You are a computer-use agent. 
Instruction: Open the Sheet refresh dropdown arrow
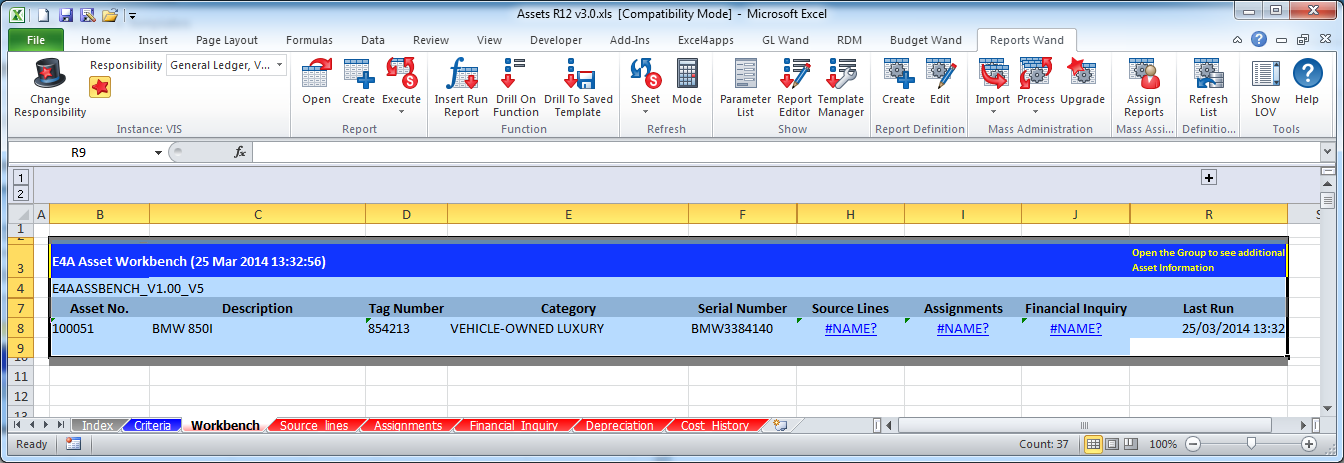point(645,111)
